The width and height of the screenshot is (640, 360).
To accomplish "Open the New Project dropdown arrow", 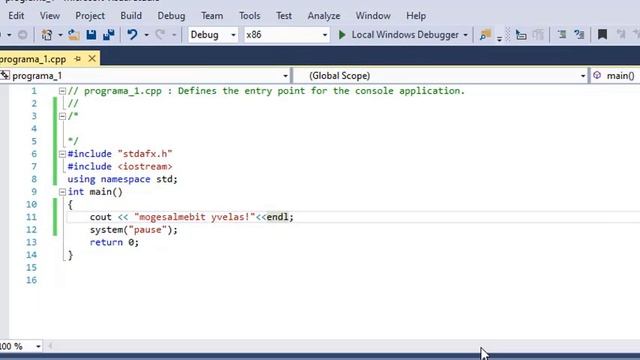I will pyautogui.click(x=60, y=35).
